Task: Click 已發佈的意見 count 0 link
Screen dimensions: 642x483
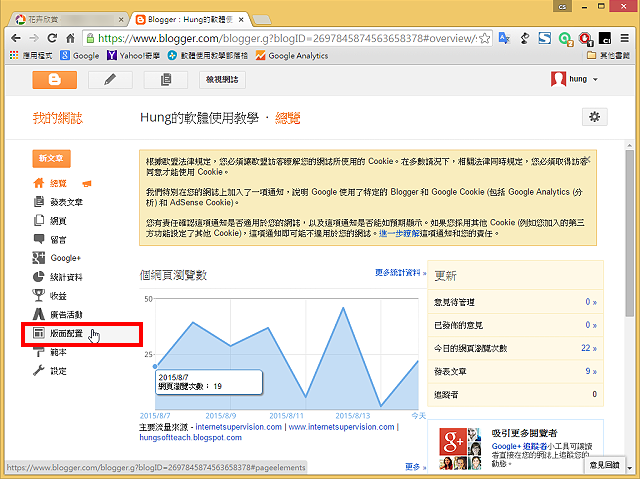Action: coord(590,325)
